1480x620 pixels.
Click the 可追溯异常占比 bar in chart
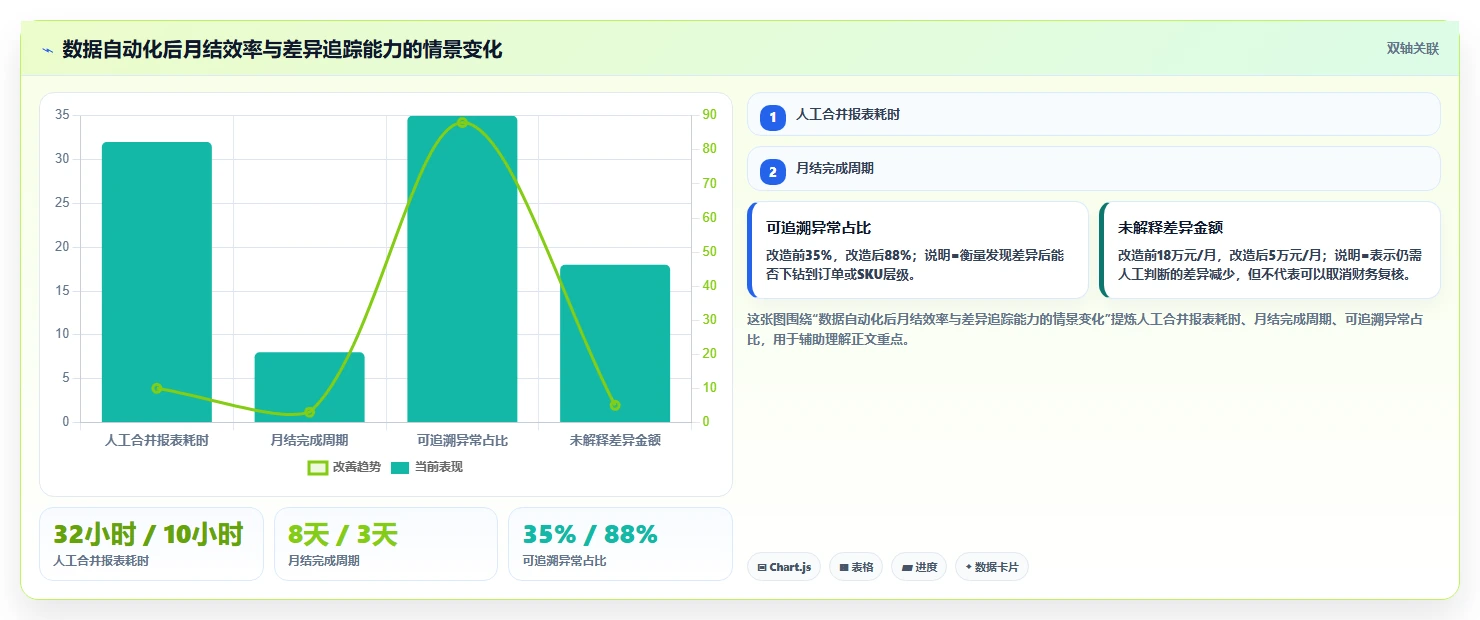click(x=462, y=269)
